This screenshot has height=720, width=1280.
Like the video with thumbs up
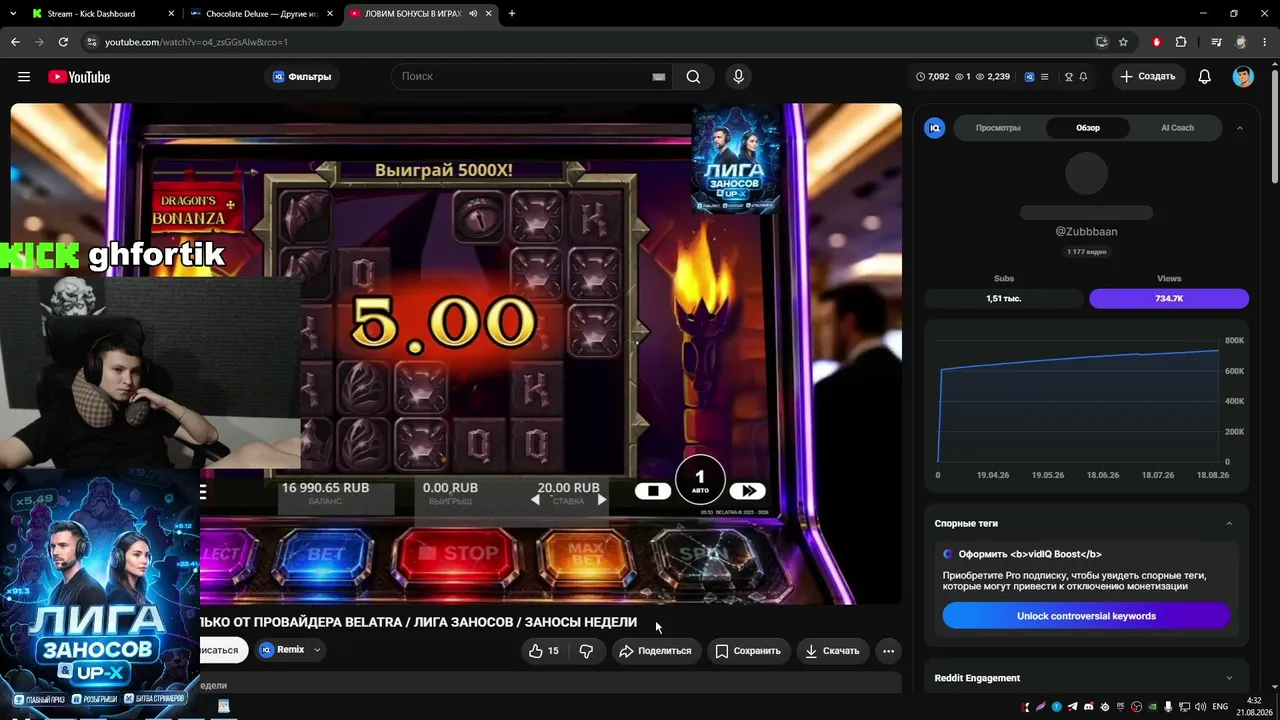(x=543, y=651)
